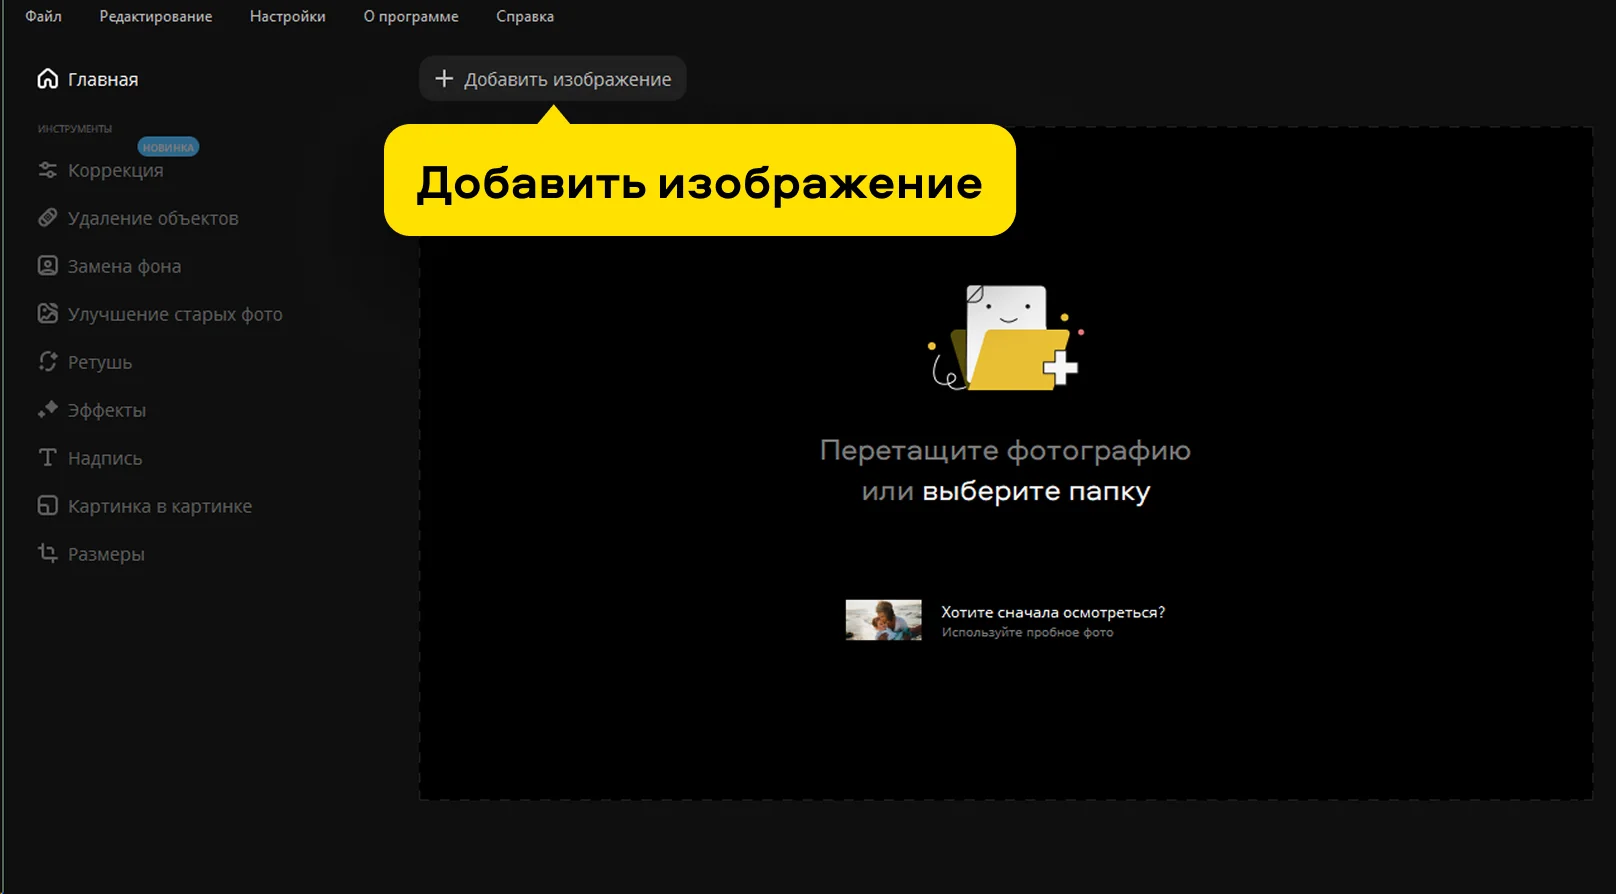This screenshot has height=894, width=1616.
Task: Click the icon for Улучшение старых фото
Action: tap(47, 314)
